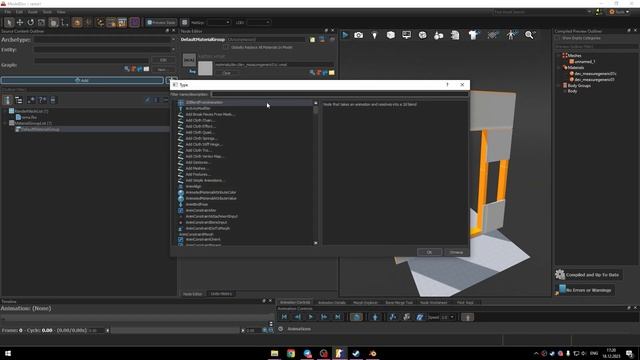Expand or collapse the RenderMeshList node
The height and width of the screenshot is (360, 640).
tap(5, 111)
